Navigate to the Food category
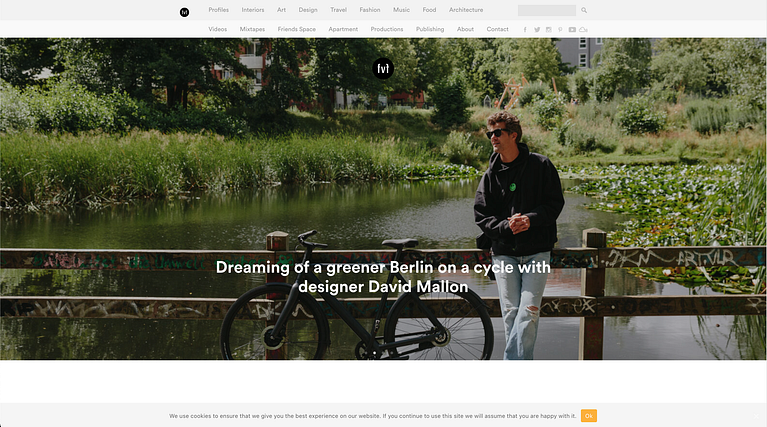 pos(429,10)
